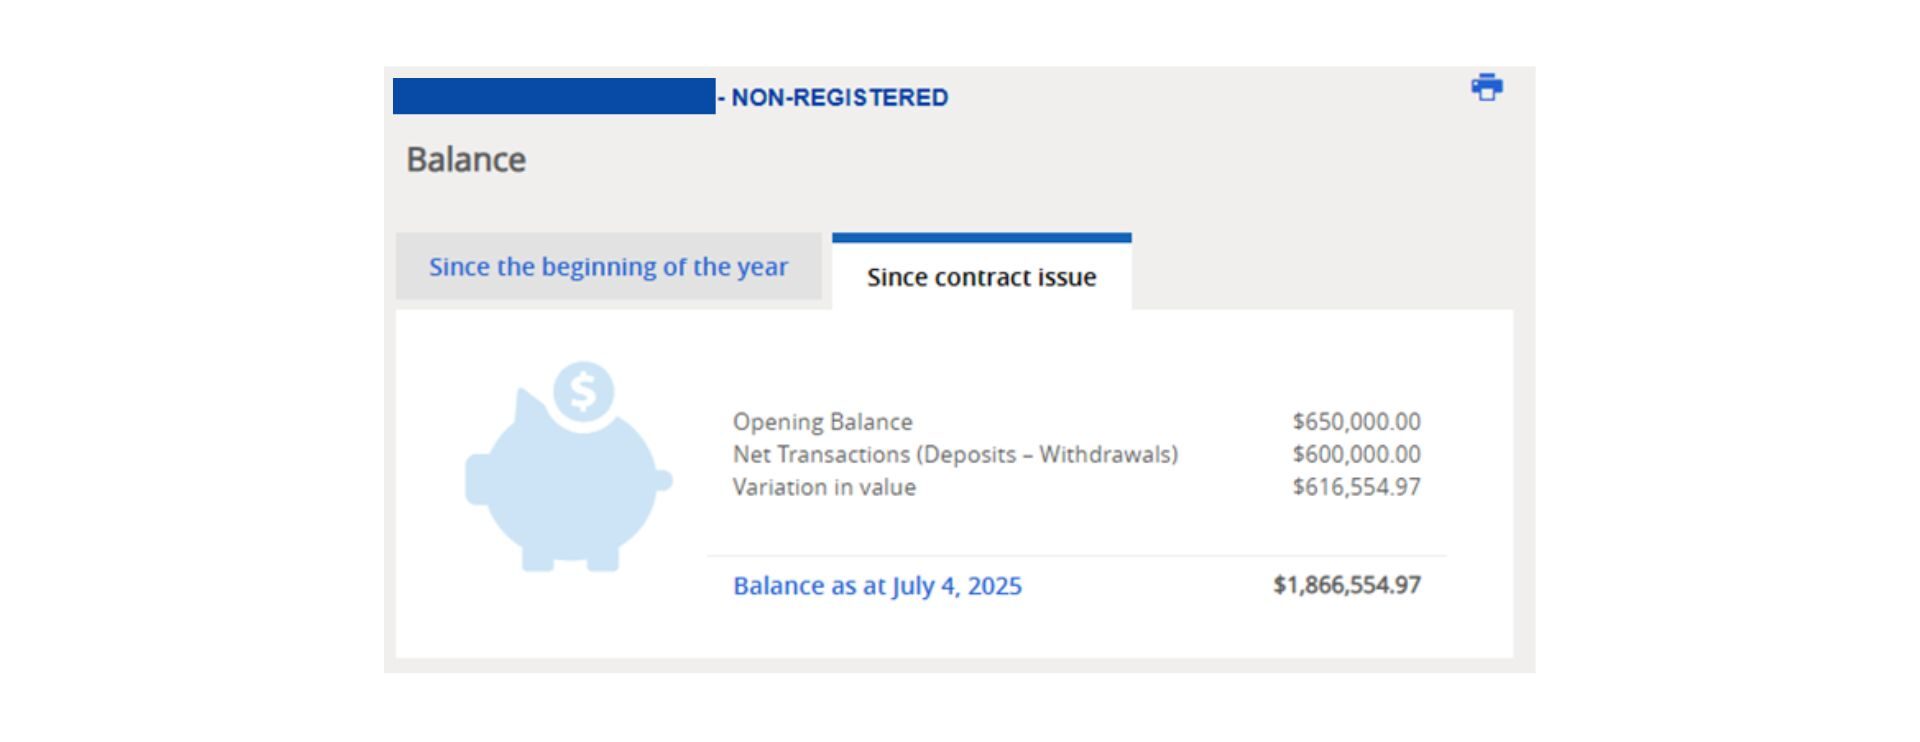The height and width of the screenshot is (742, 1920).
Task: Click the $650,000.00 opening balance amount
Action: pos(1356,421)
